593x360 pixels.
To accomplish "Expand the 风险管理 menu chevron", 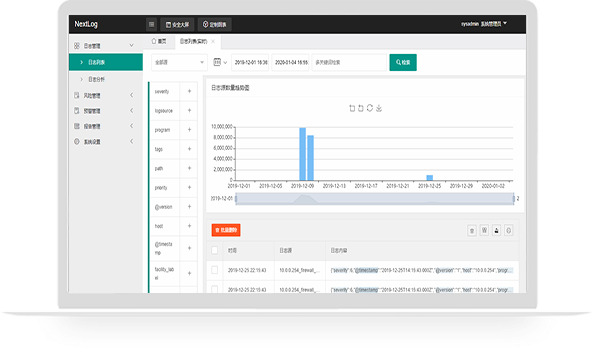I will pyautogui.click(x=132, y=95).
